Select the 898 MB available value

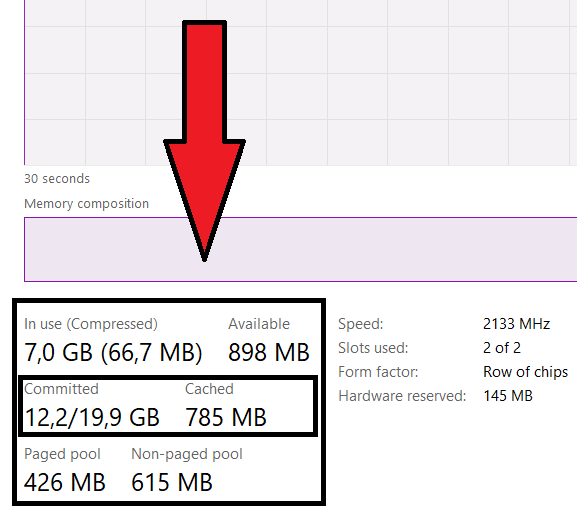tap(269, 352)
